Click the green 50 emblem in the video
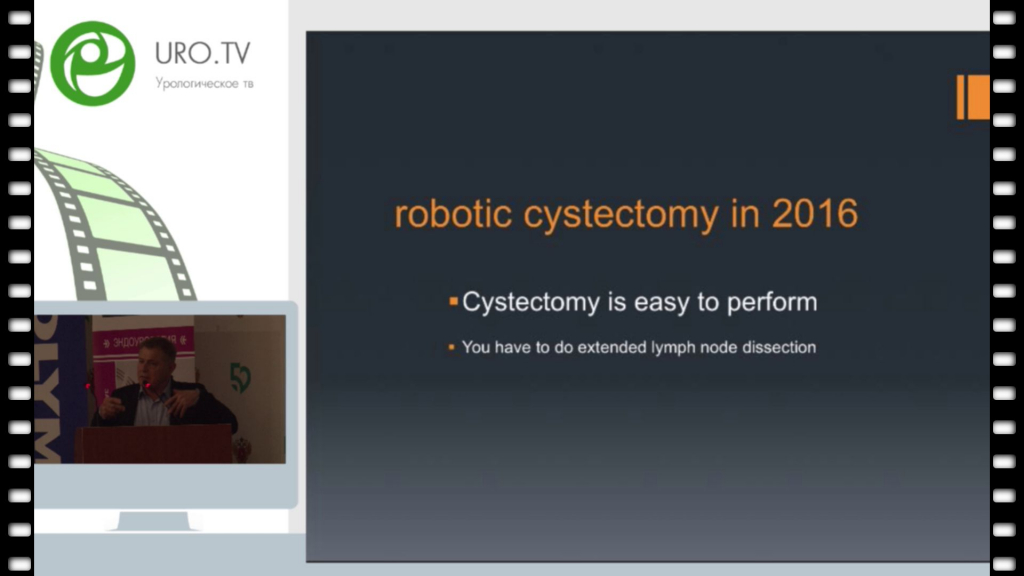Screen dimensions: 1024x576 point(240,379)
